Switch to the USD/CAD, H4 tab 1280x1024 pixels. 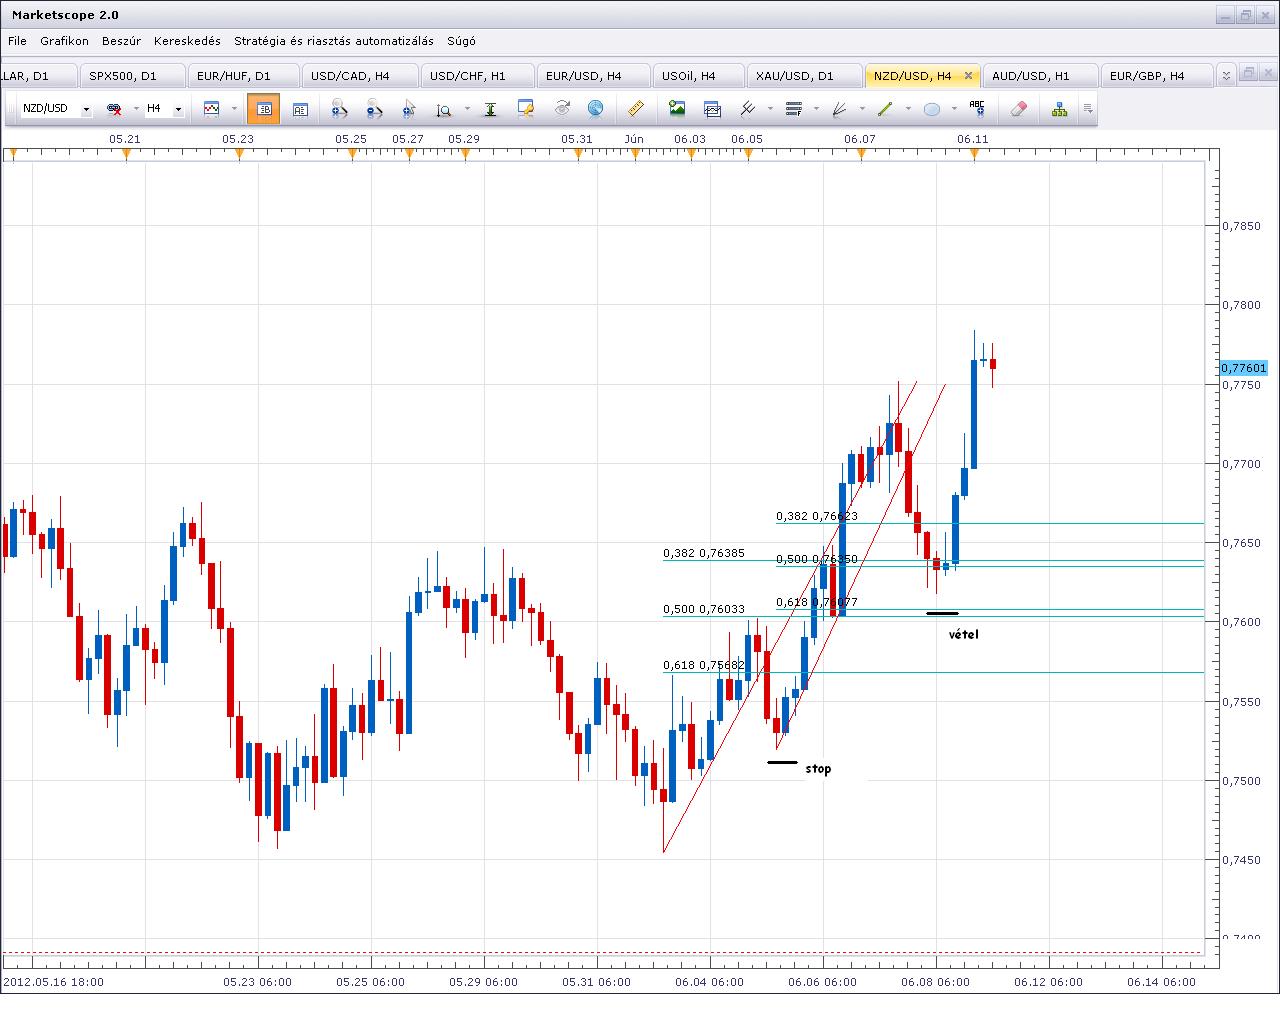coord(359,76)
